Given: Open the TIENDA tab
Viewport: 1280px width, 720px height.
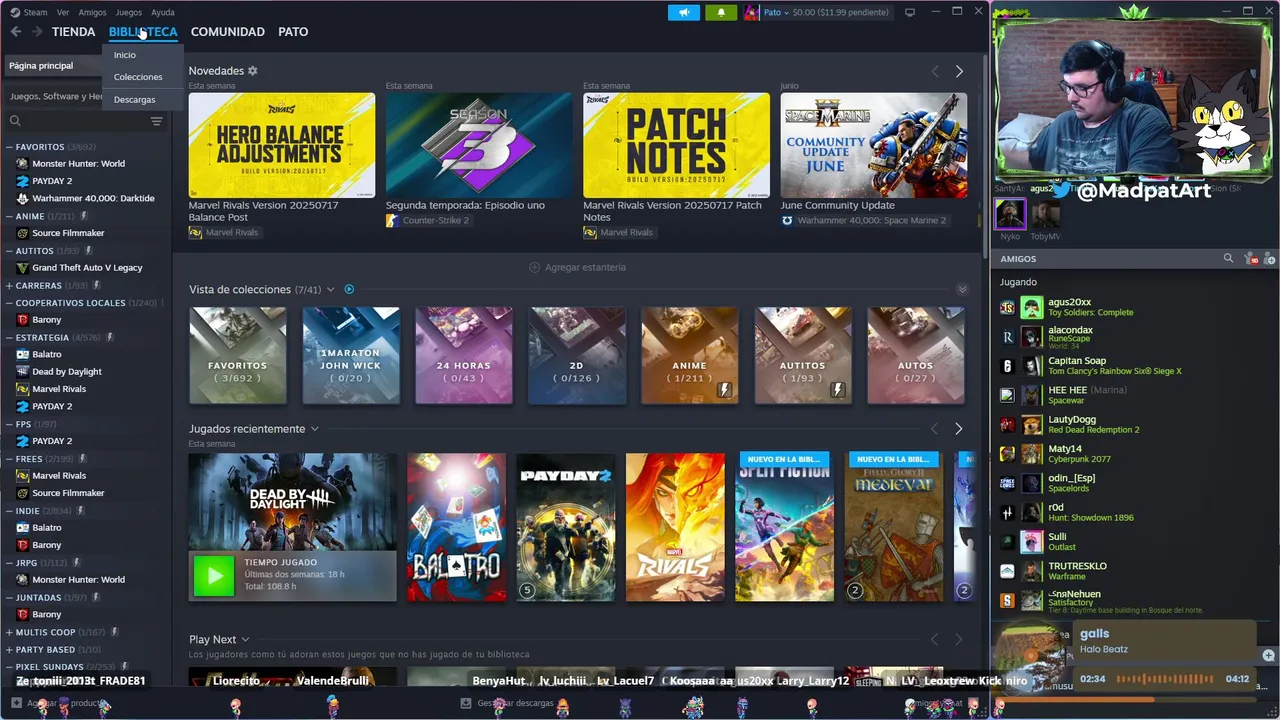Looking at the screenshot, I should 73,32.
